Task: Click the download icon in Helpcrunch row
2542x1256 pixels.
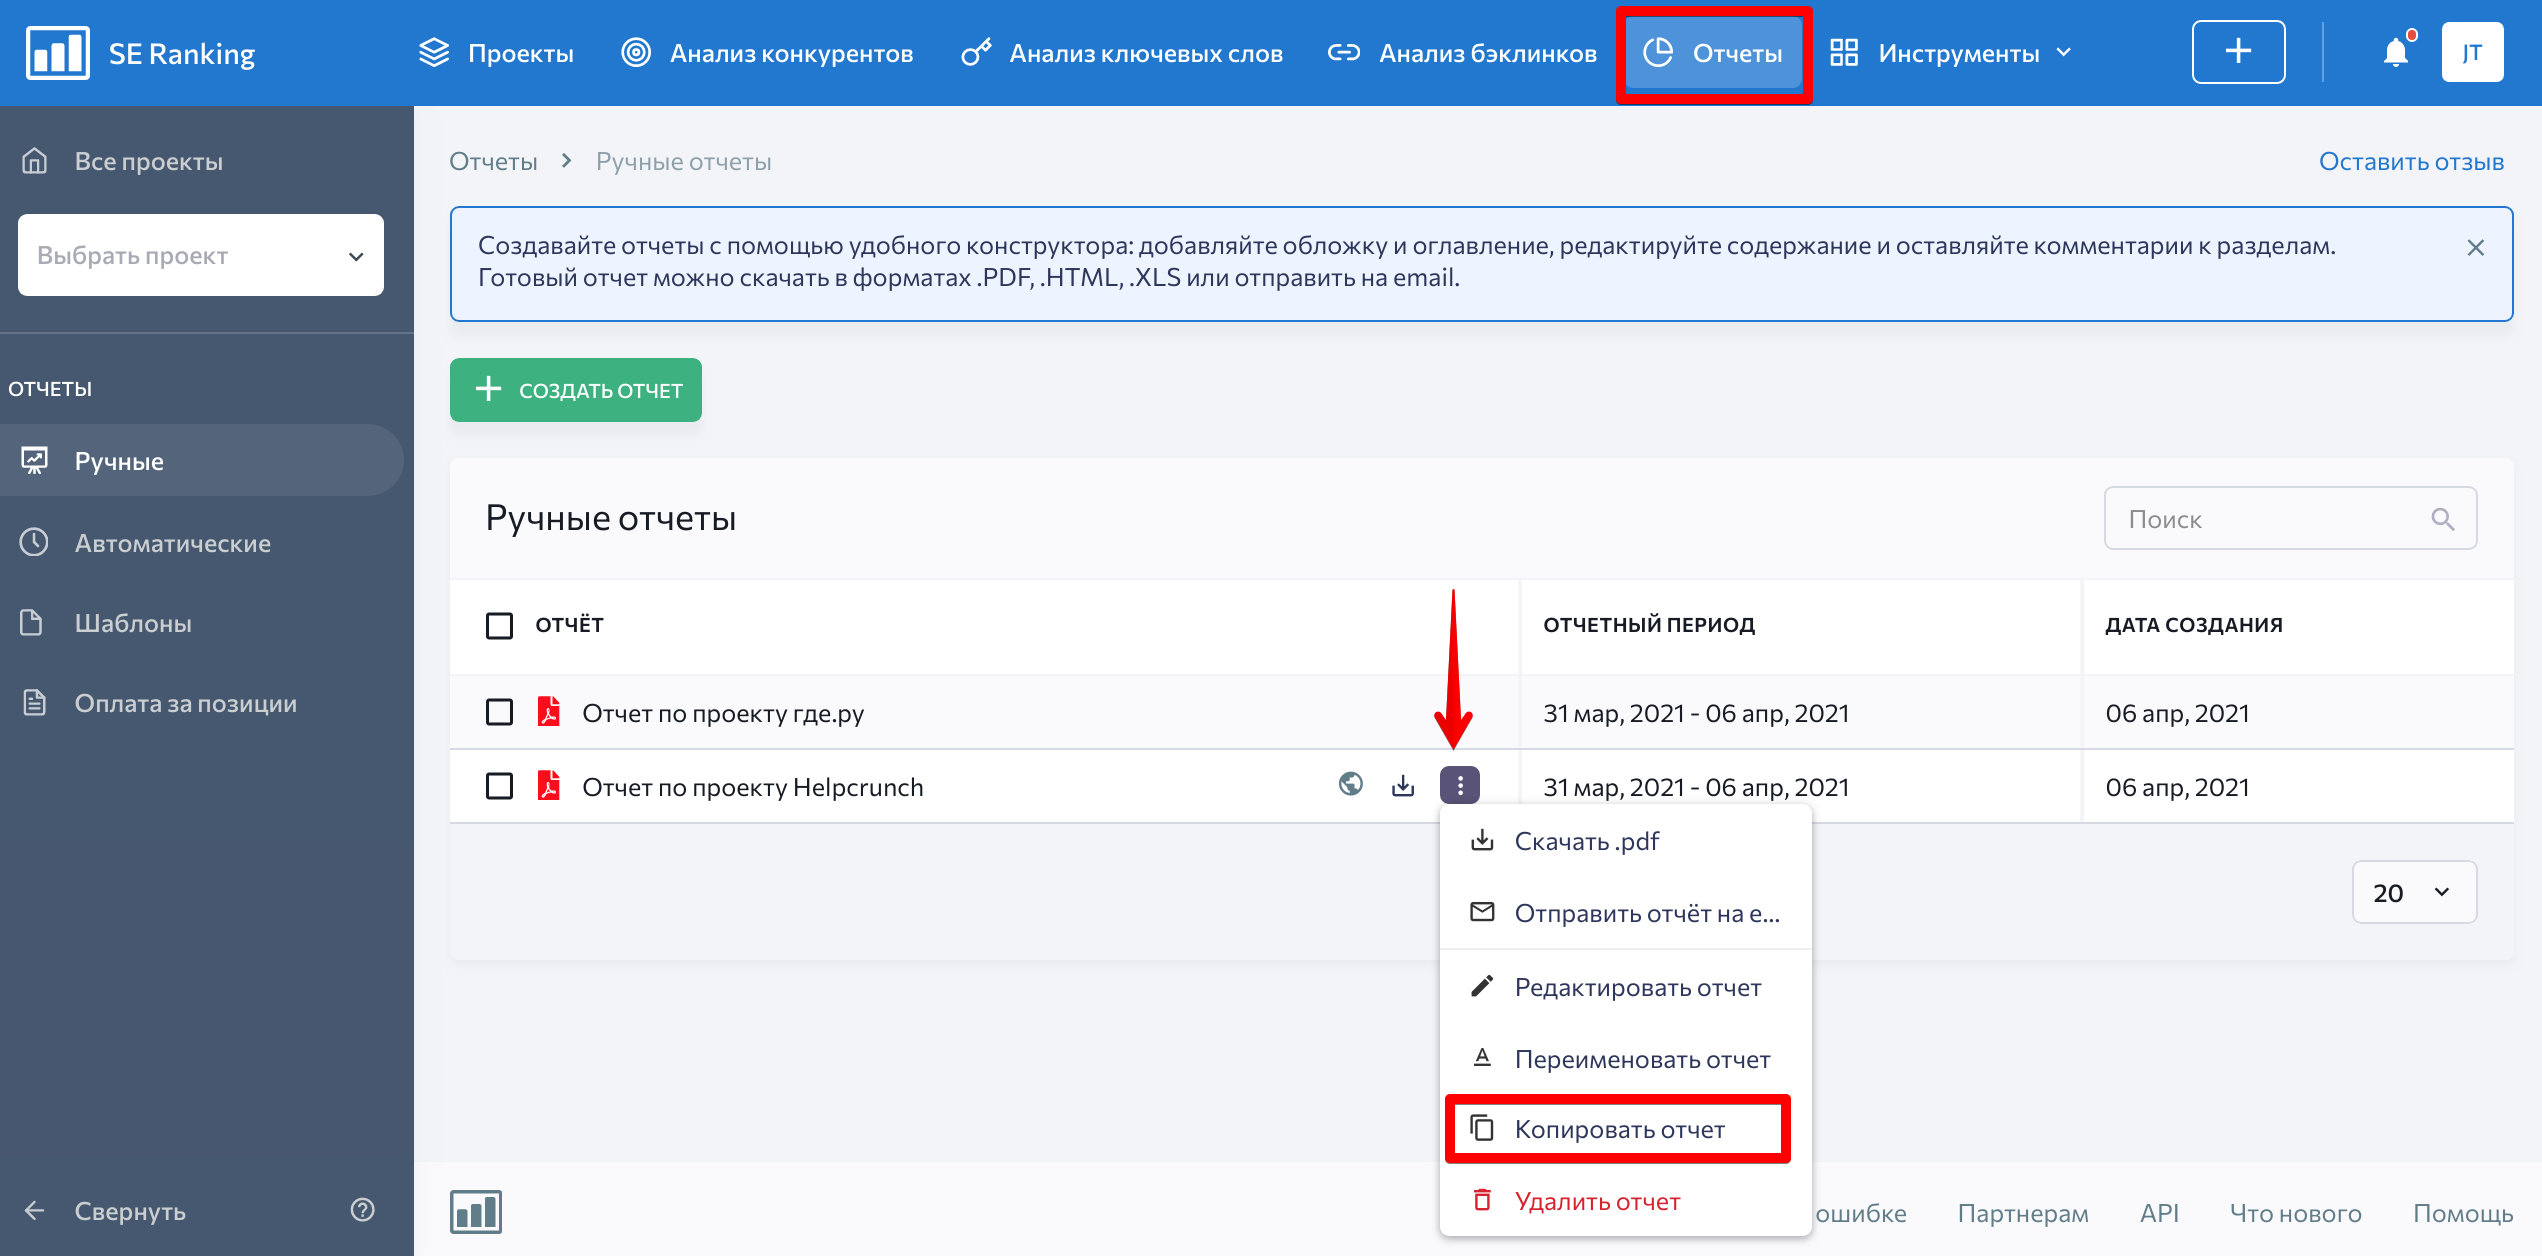Action: (1403, 786)
